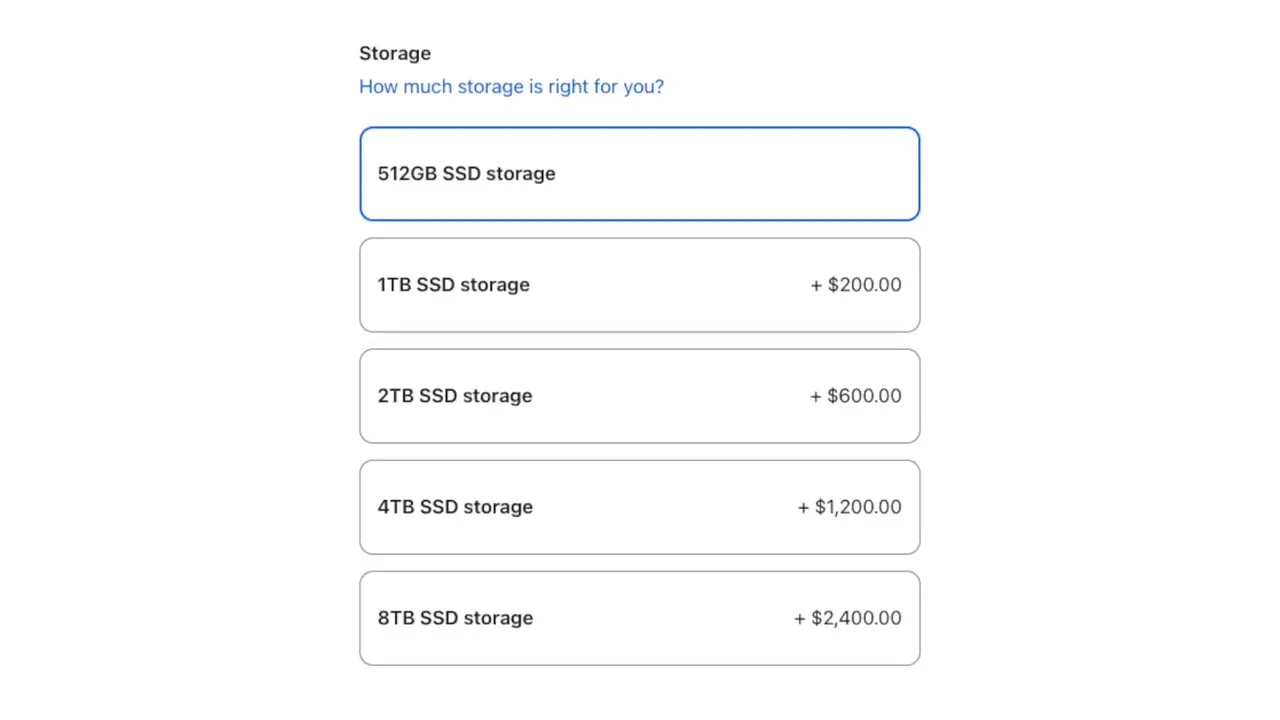The width and height of the screenshot is (1280, 720).
Task: Select the 512GB SSD storage option
Action: pyautogui.click(x=639, y=174)
